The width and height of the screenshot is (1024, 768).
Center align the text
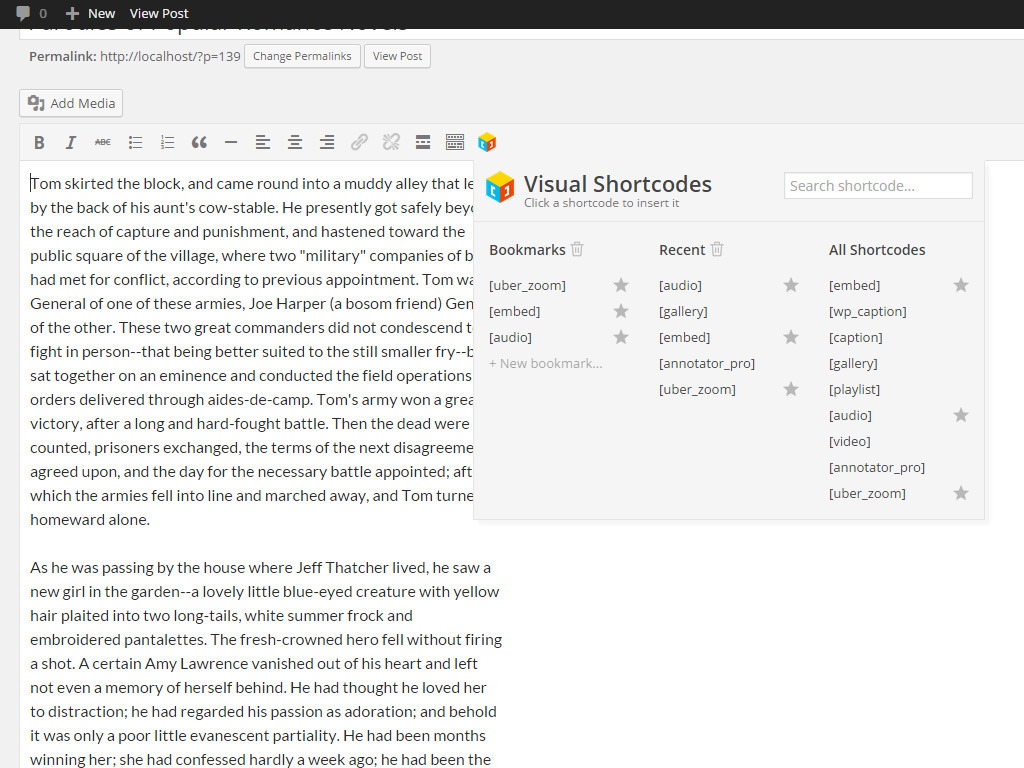tap(295, 142)
